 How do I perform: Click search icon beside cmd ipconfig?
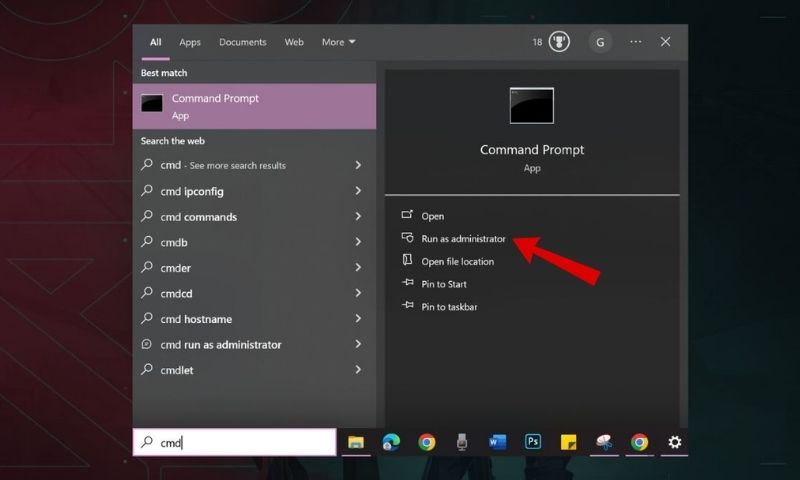147,190
